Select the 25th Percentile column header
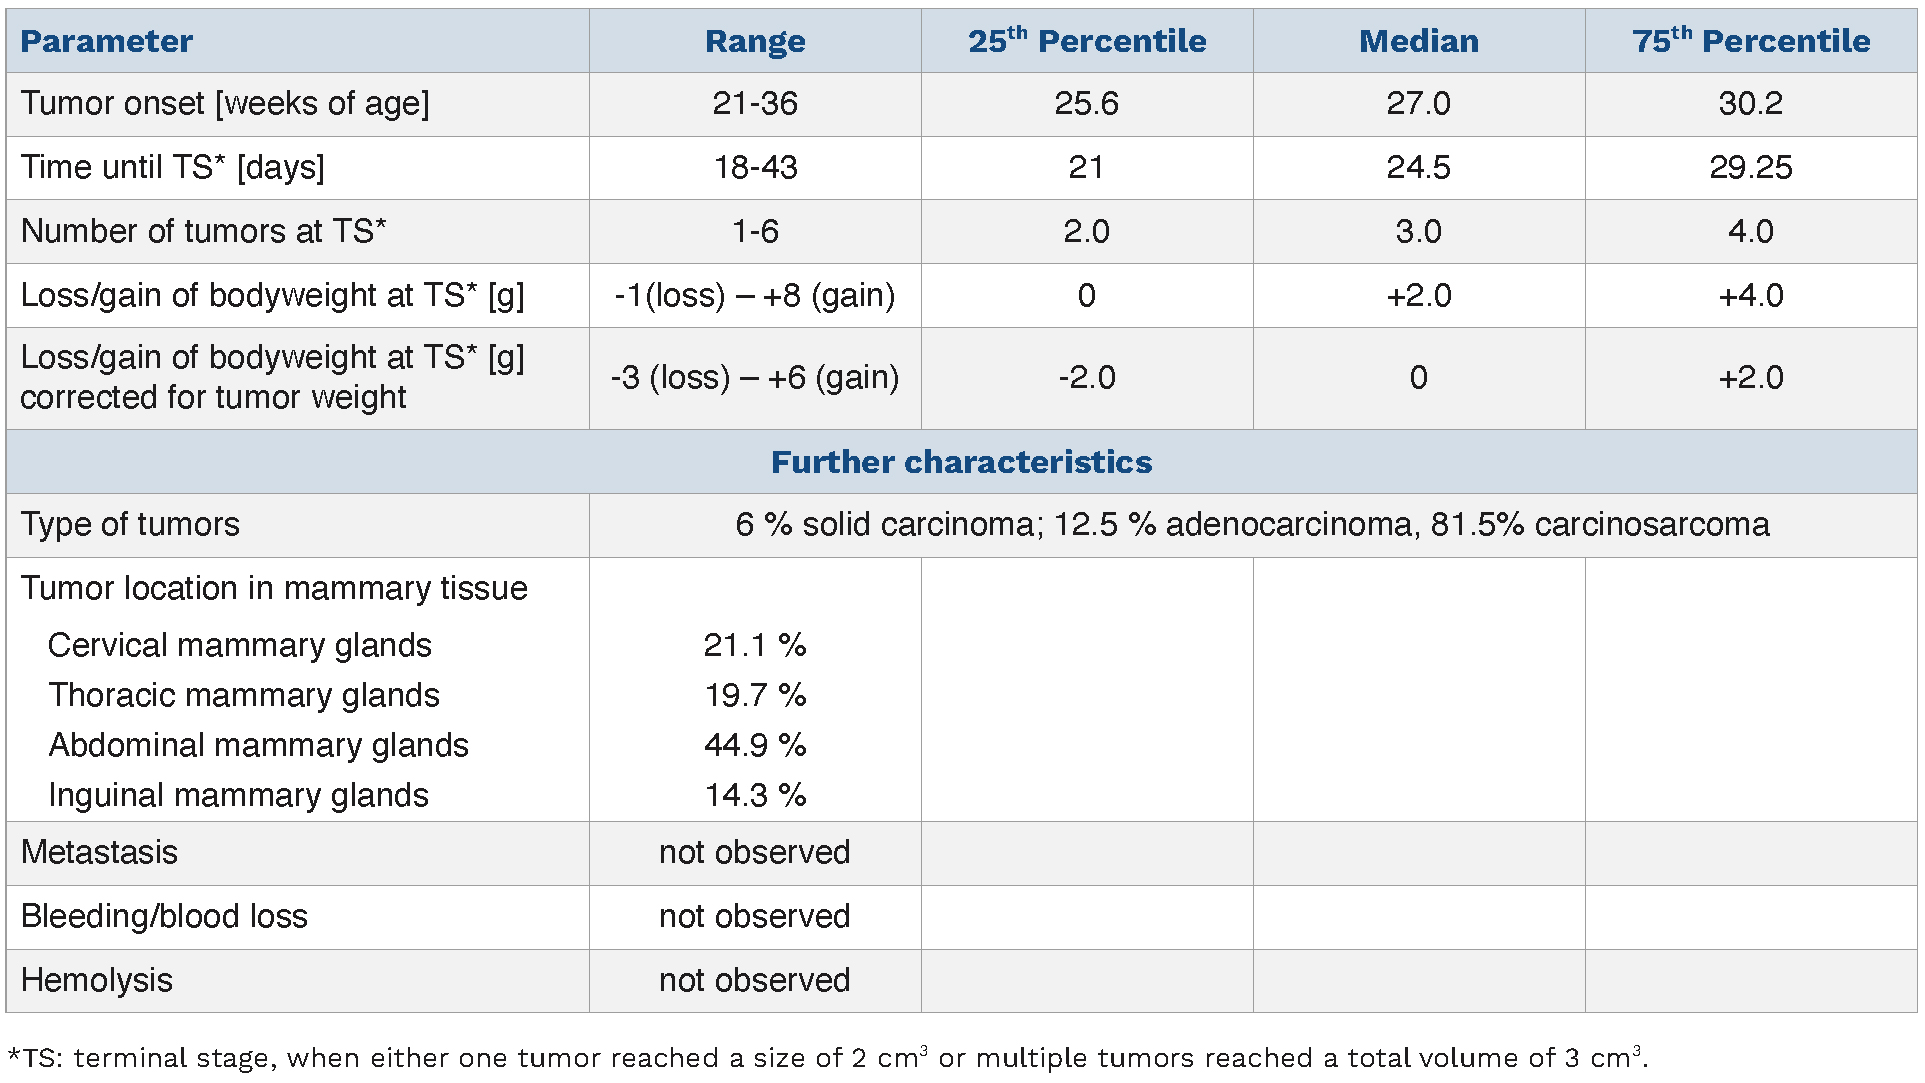The image size is (1925, 1083). click(x=1086, y=41)
